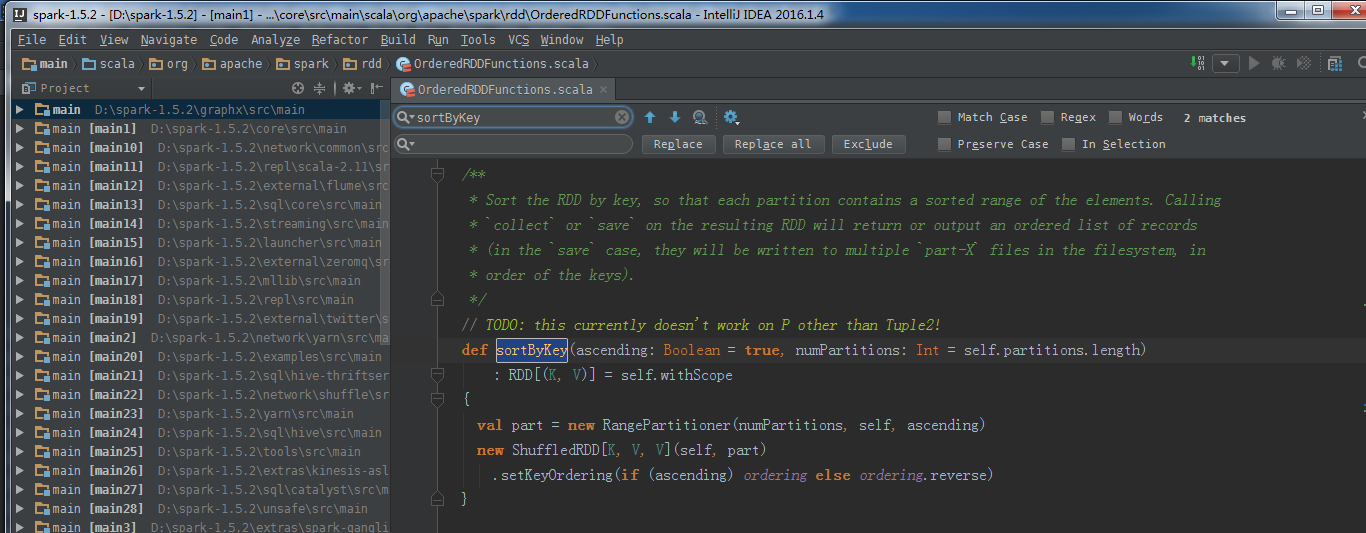The width and height of the screenshot is (1366, 533).
Task: Open the Help menu
Action: 609,40
